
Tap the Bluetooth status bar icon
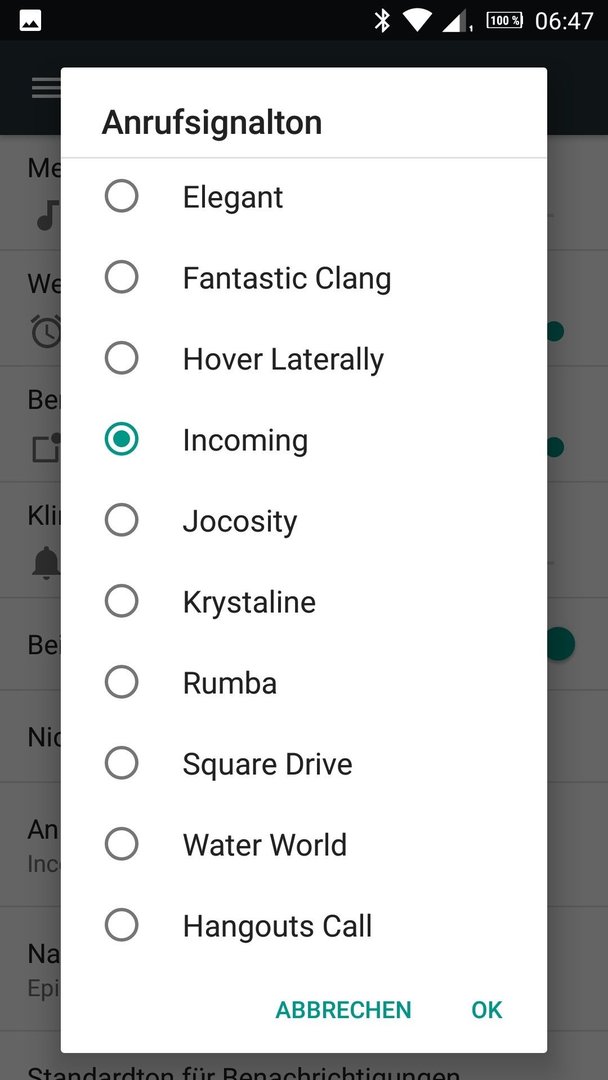pos(381,20)
